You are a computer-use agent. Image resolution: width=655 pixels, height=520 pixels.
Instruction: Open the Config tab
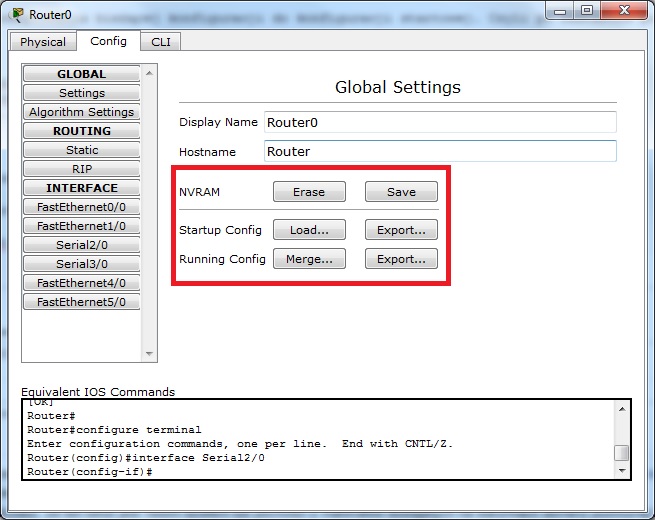[x=108, y=41]
